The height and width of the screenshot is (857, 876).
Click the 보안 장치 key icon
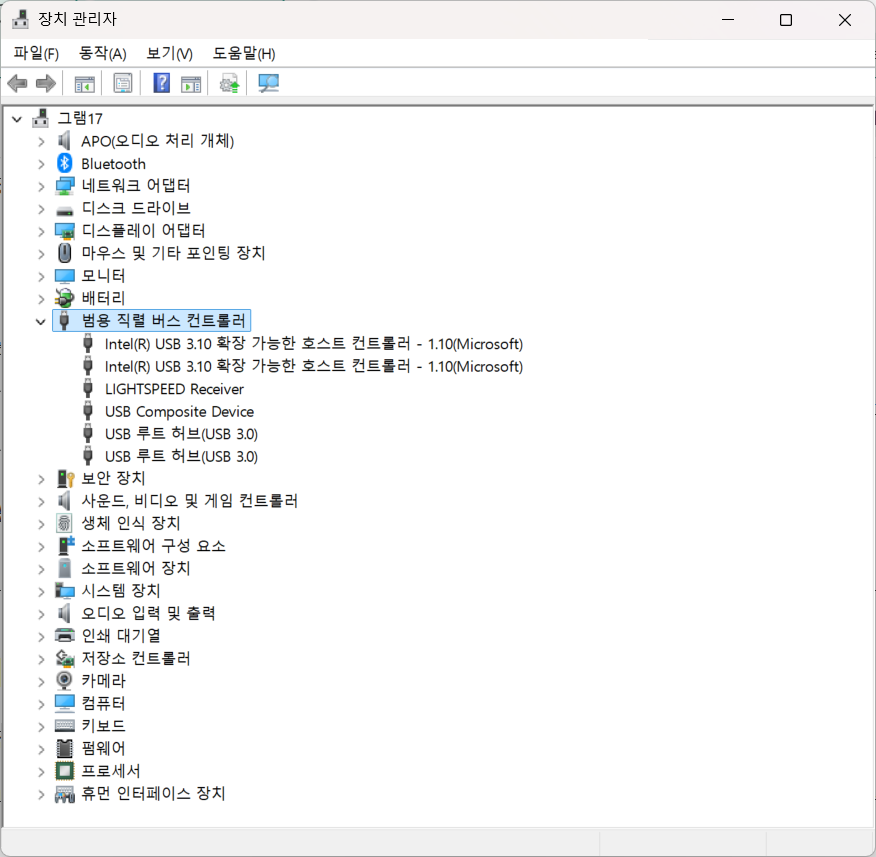pyautogui.click(x=65, y=479)
